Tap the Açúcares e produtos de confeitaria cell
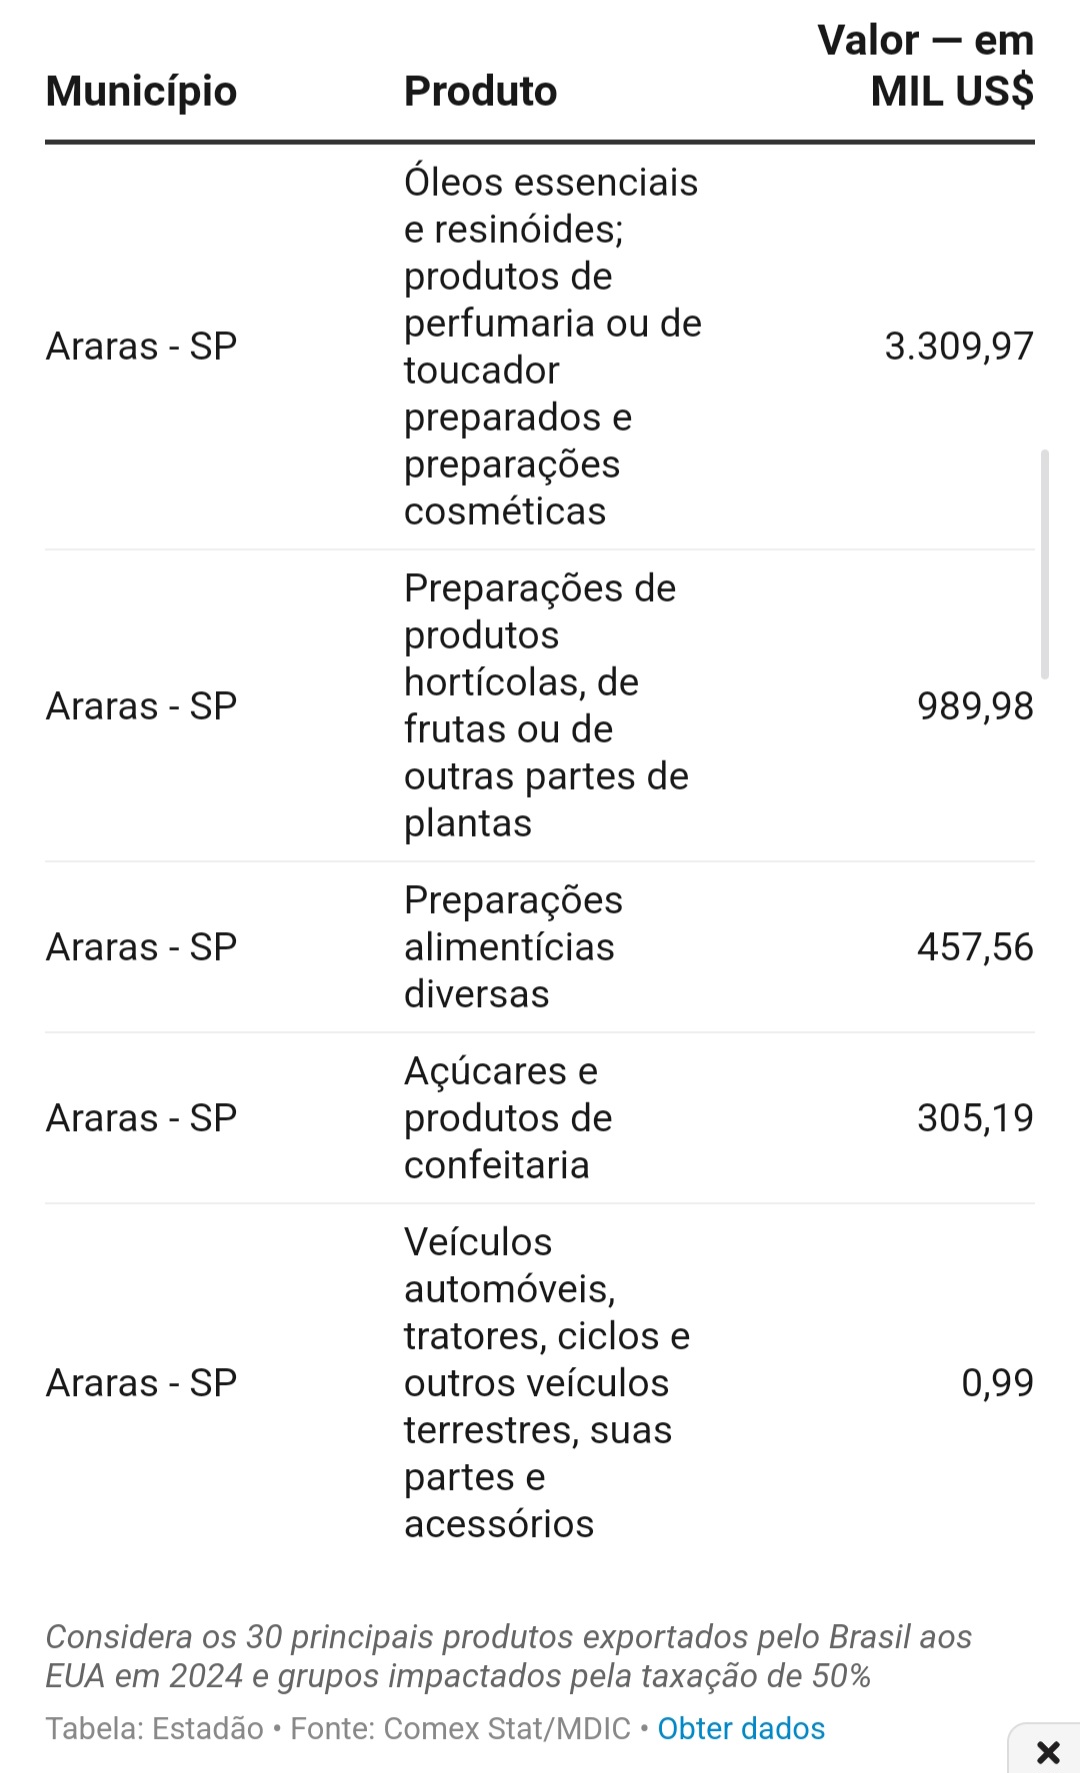 click(508, 1118)
